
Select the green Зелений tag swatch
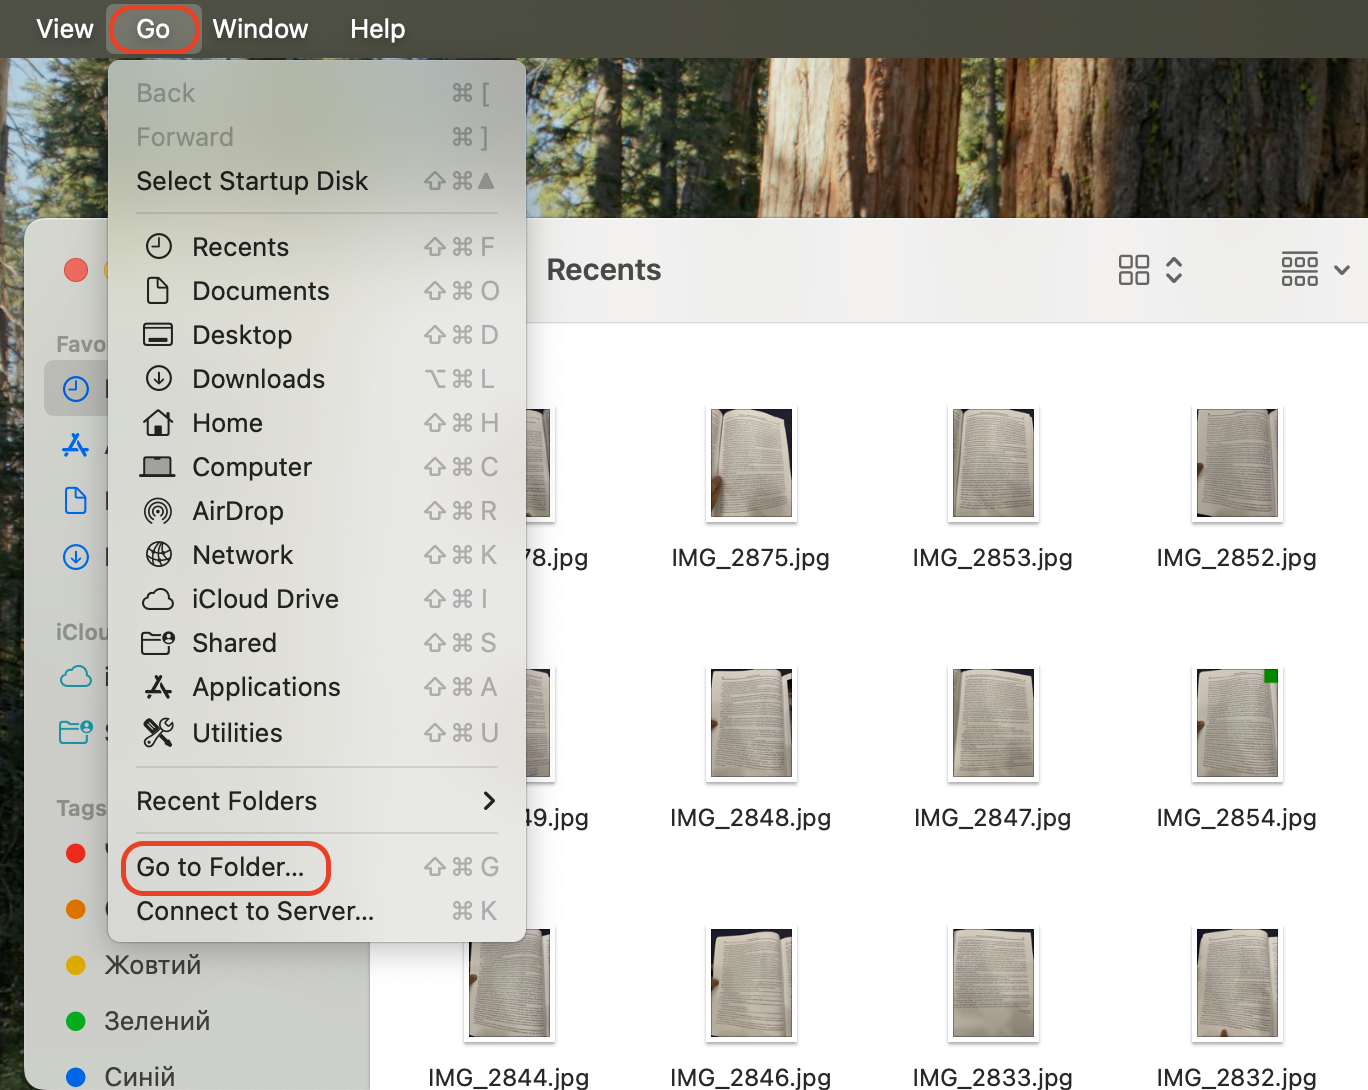coord(75,1021)
